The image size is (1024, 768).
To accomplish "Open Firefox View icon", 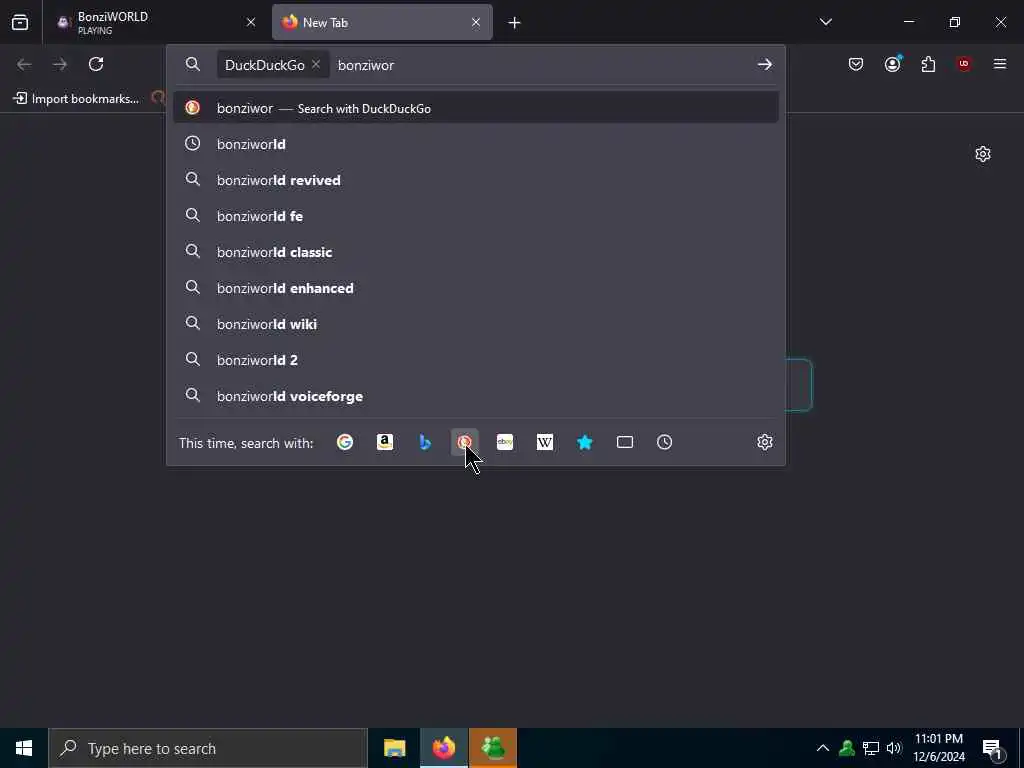I will tap(20, 22).
